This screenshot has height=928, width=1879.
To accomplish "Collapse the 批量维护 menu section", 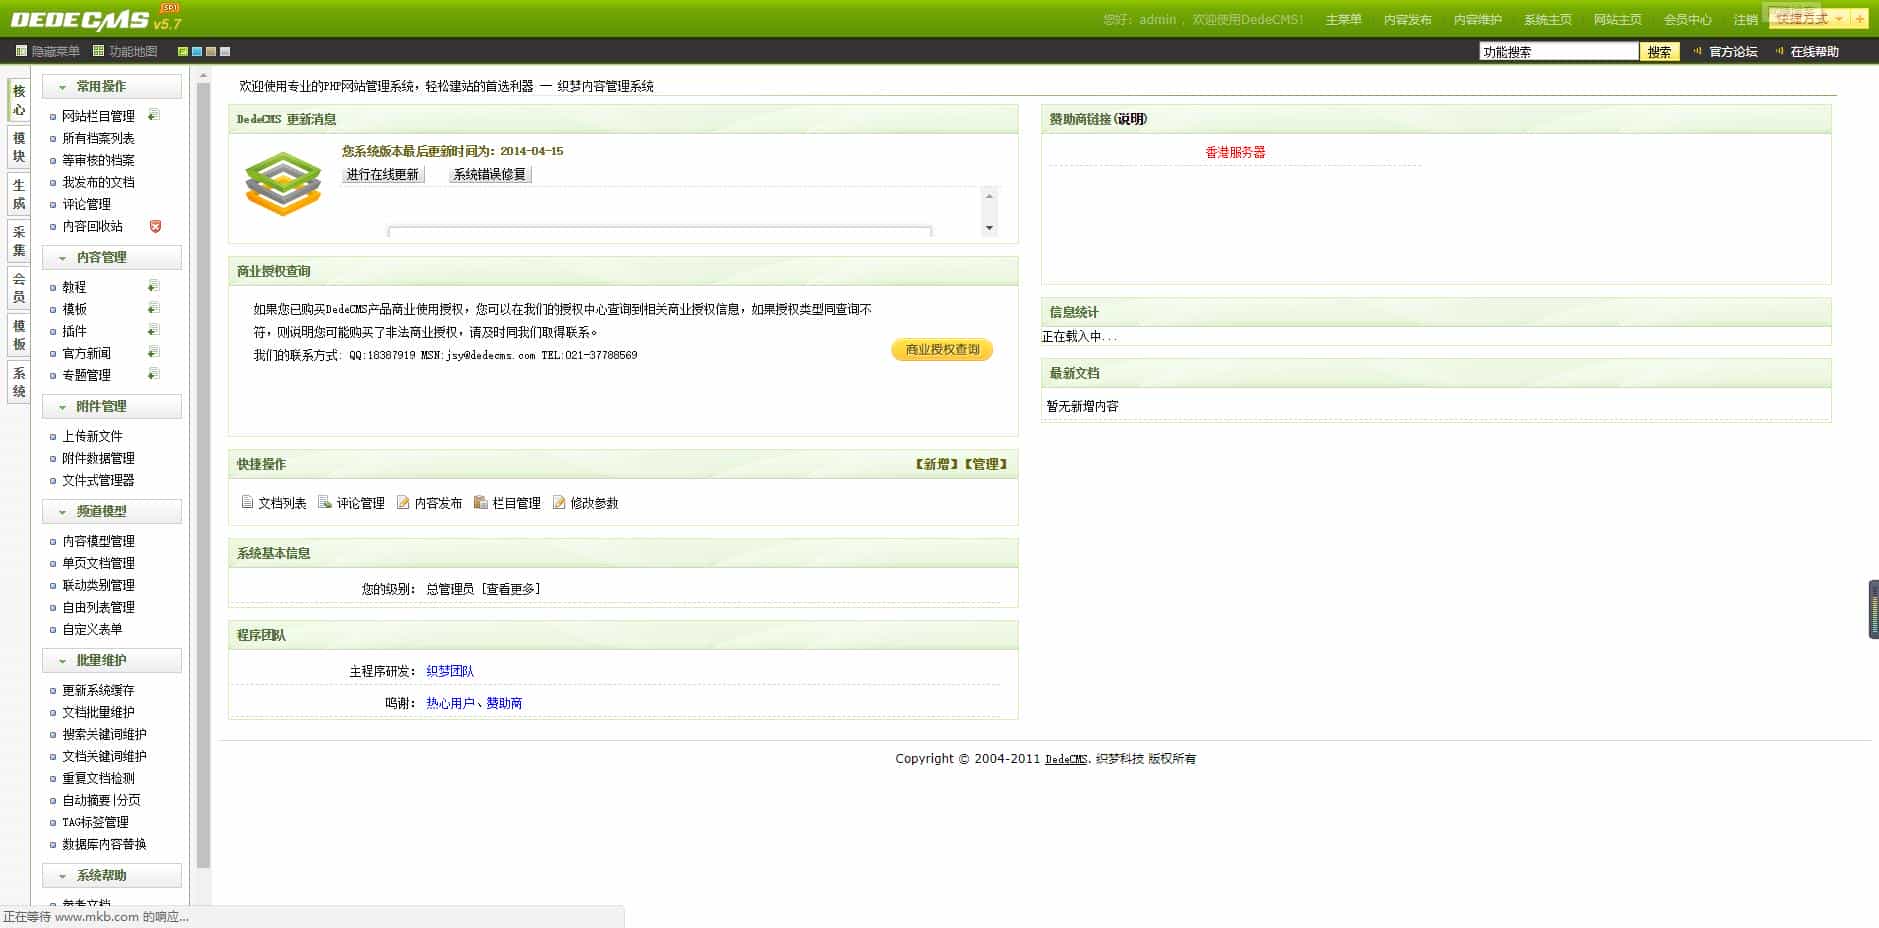I will [x=112, y=661].
